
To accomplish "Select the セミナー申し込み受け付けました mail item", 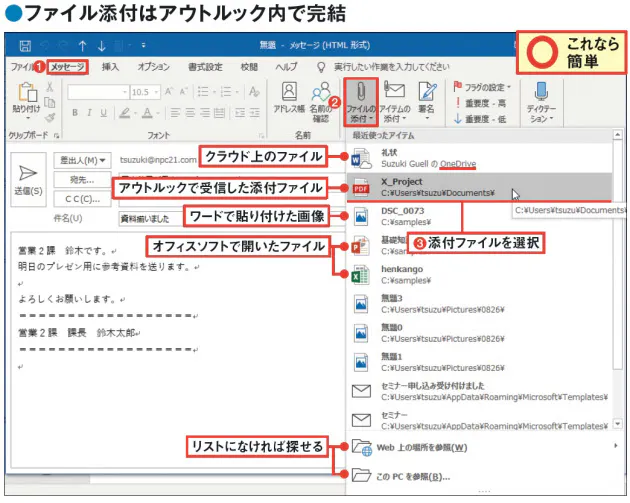I will pos(479,391).
